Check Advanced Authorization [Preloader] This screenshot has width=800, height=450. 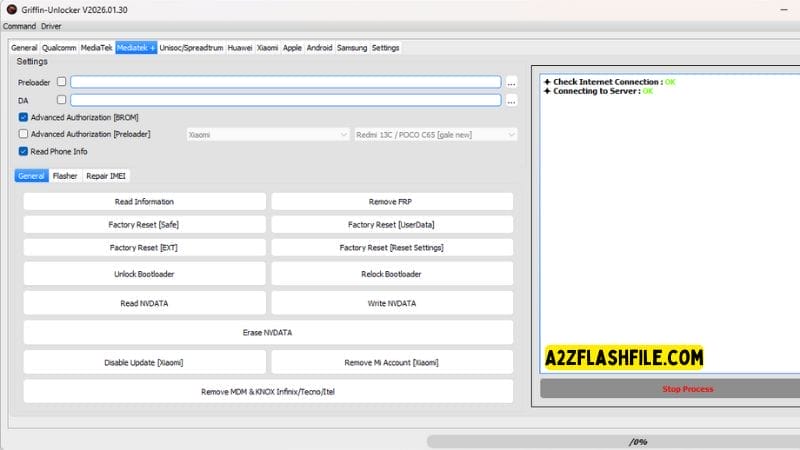tap(23, 134)
